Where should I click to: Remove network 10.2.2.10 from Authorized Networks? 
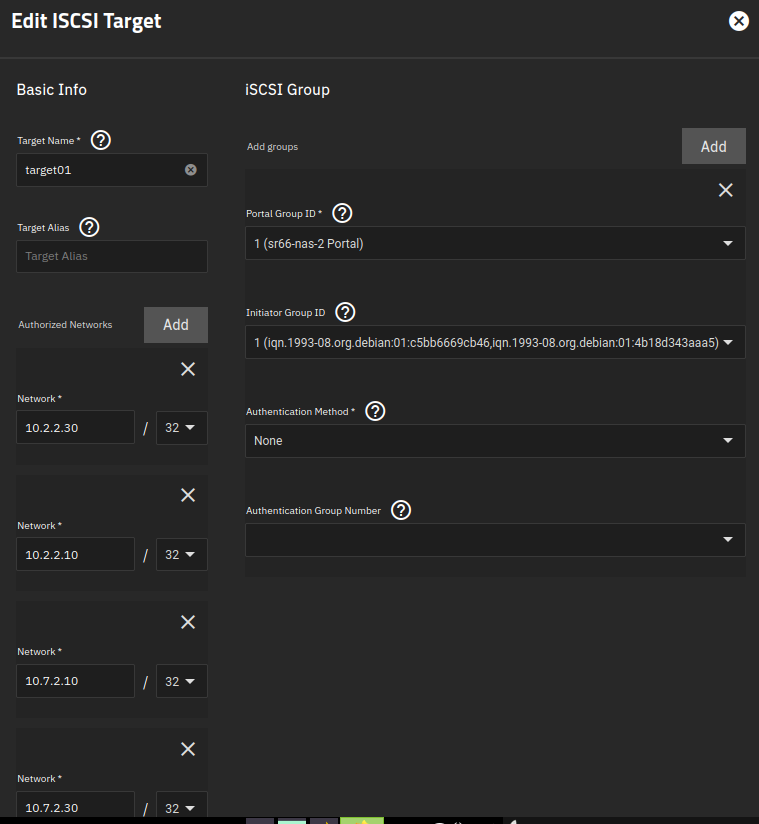point(187,495)
